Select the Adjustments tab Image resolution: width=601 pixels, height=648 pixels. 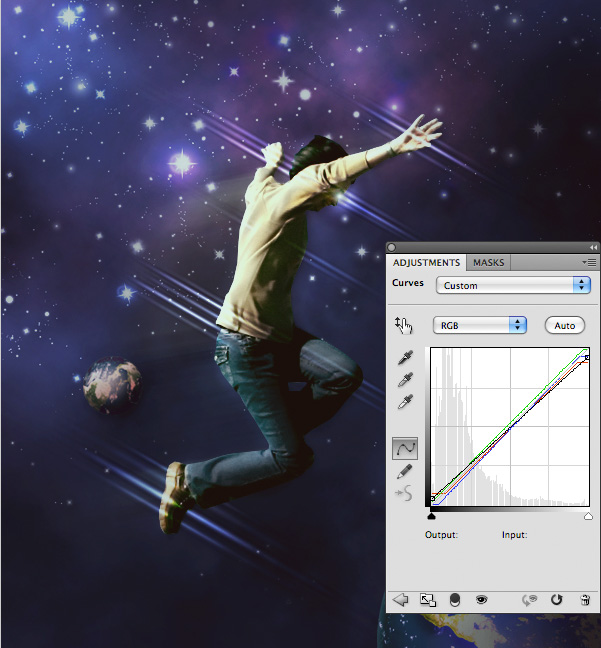[426, 262]
